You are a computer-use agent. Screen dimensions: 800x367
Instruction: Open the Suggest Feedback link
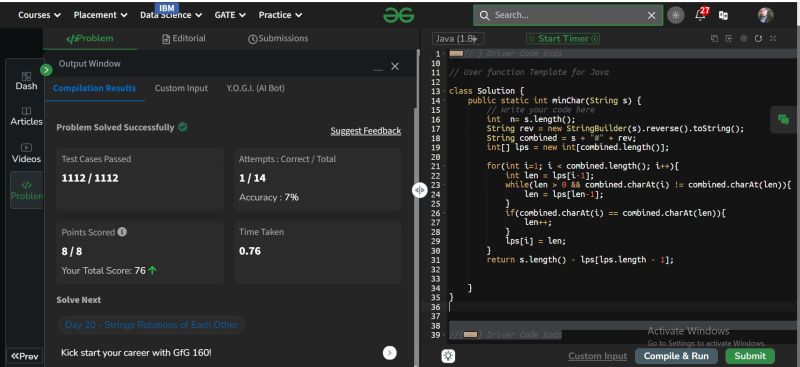(x=365, y=131)
